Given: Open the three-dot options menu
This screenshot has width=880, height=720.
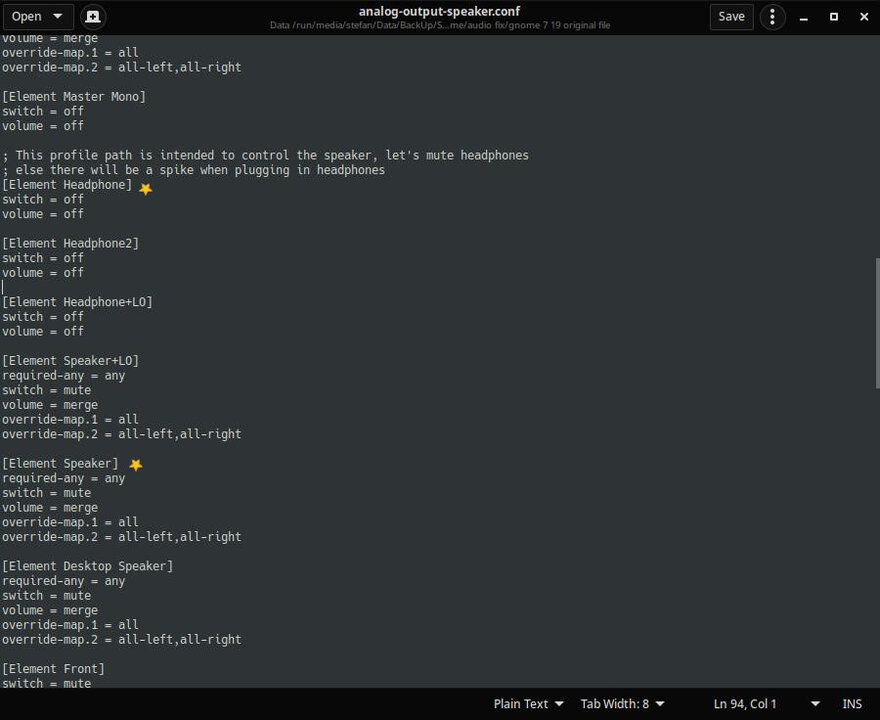Looking at the screenshot, I should [772, 17].
